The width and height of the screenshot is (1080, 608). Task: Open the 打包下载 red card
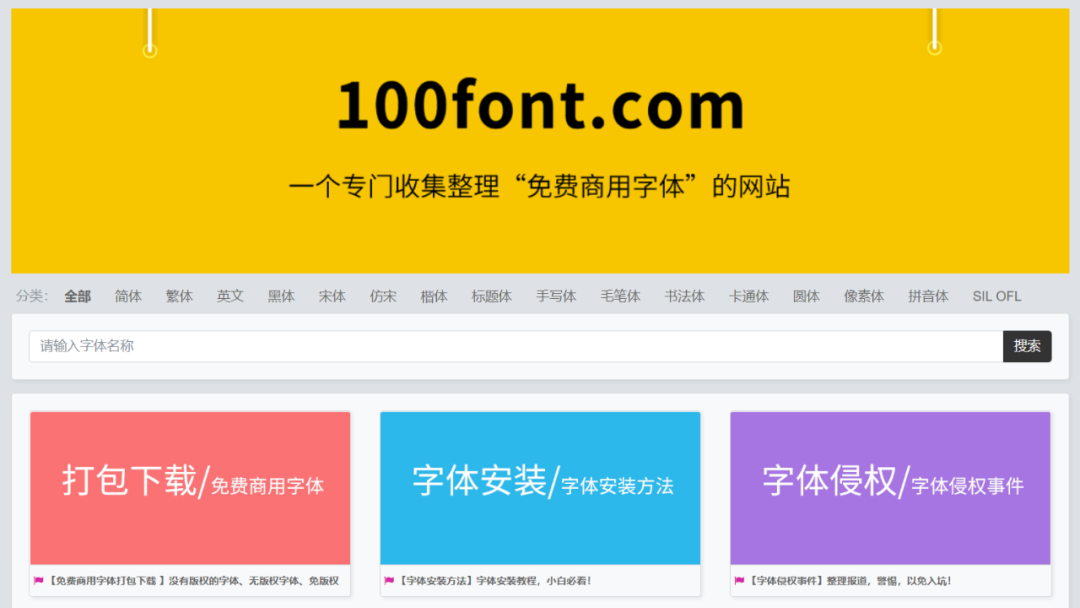[x=190, y=488]
